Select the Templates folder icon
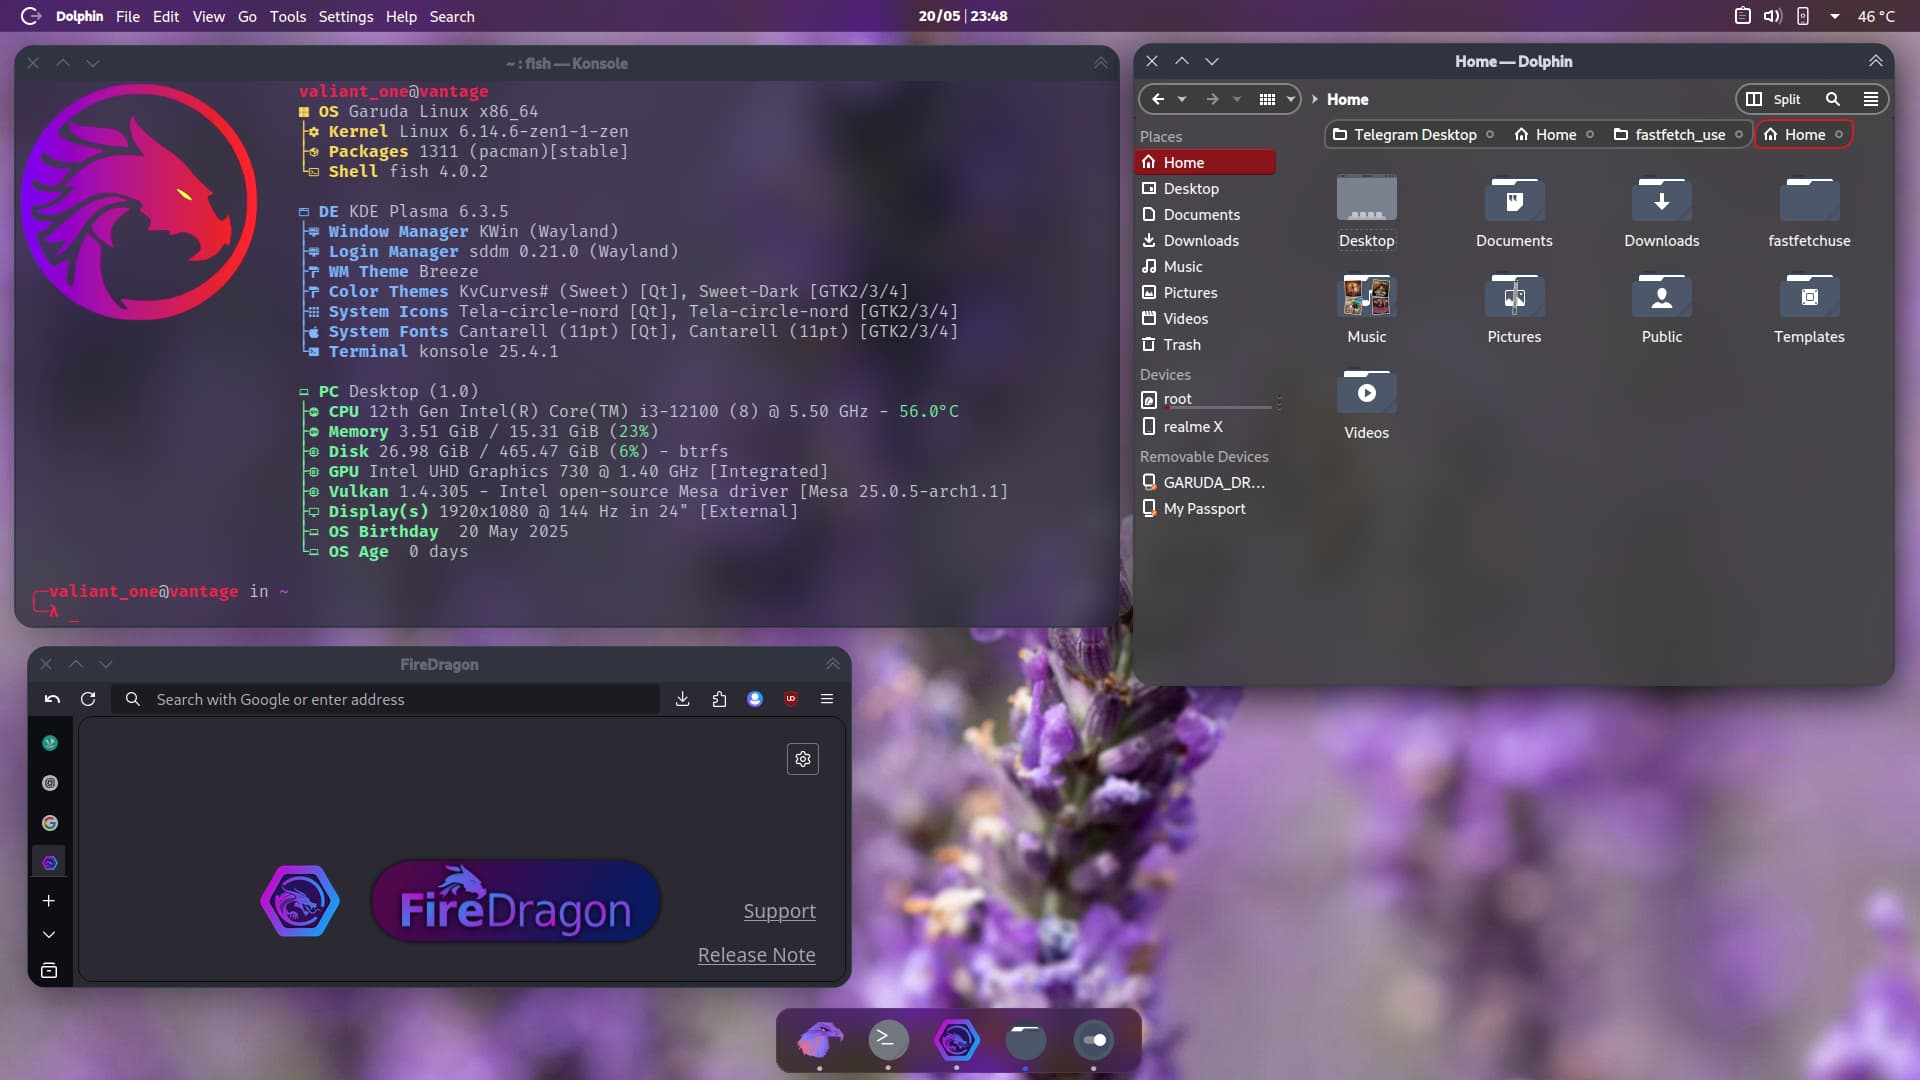This screenshot has height=1080, width=1920. point(1809,295)
